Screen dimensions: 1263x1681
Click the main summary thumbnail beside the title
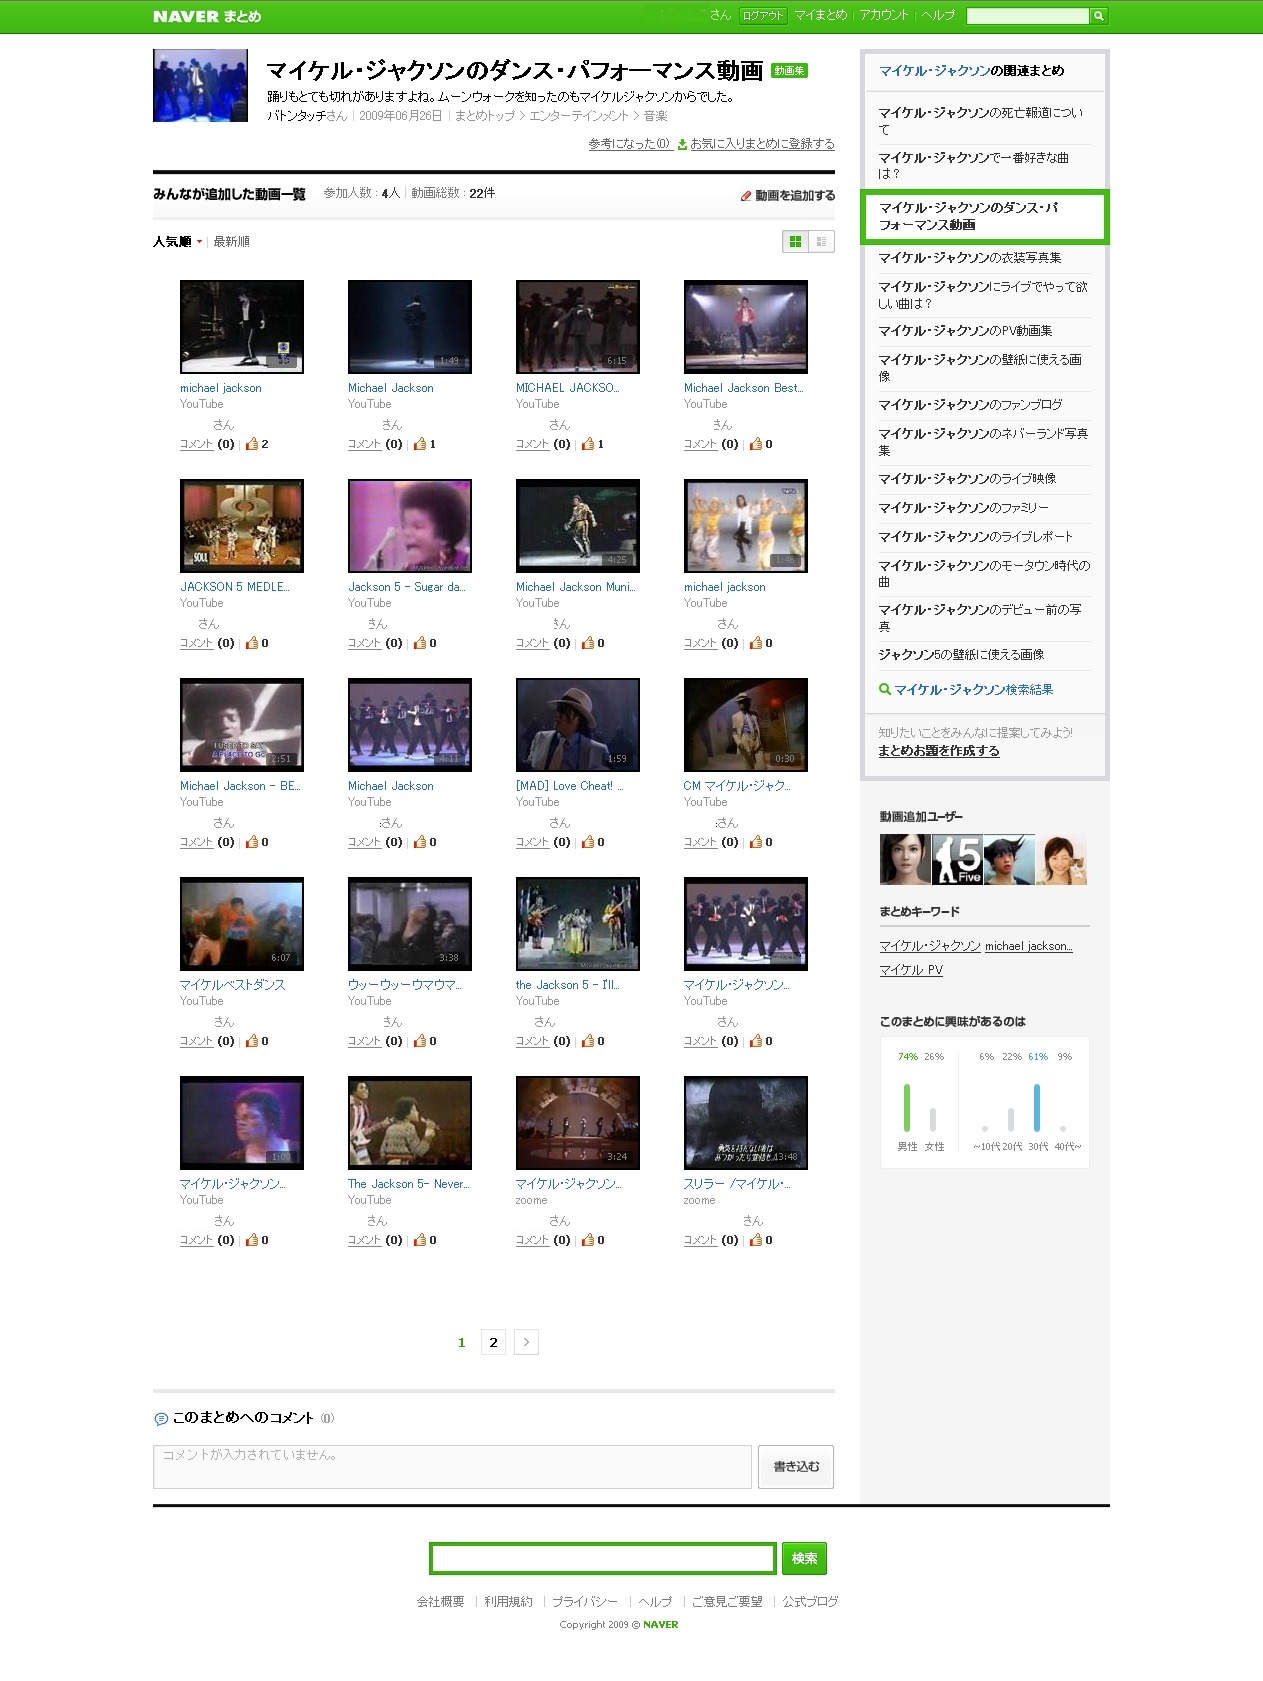(x=200, y=86)
